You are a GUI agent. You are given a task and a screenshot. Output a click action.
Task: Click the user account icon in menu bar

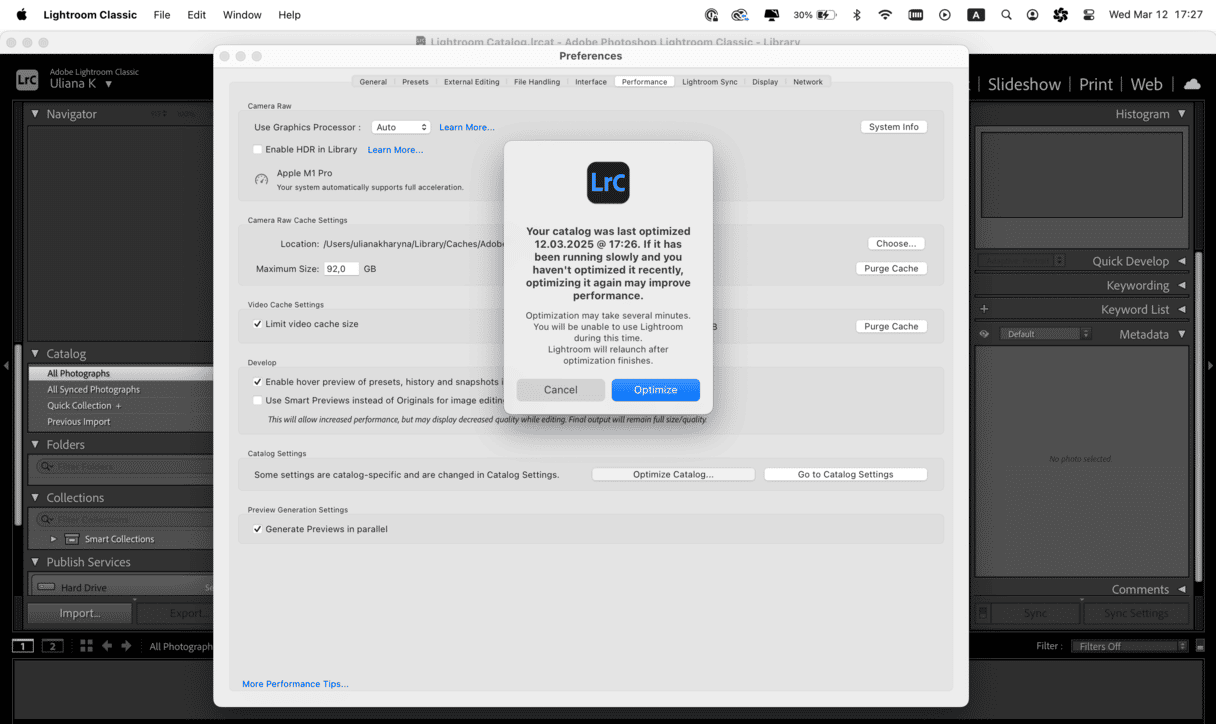coord(1032,15)
